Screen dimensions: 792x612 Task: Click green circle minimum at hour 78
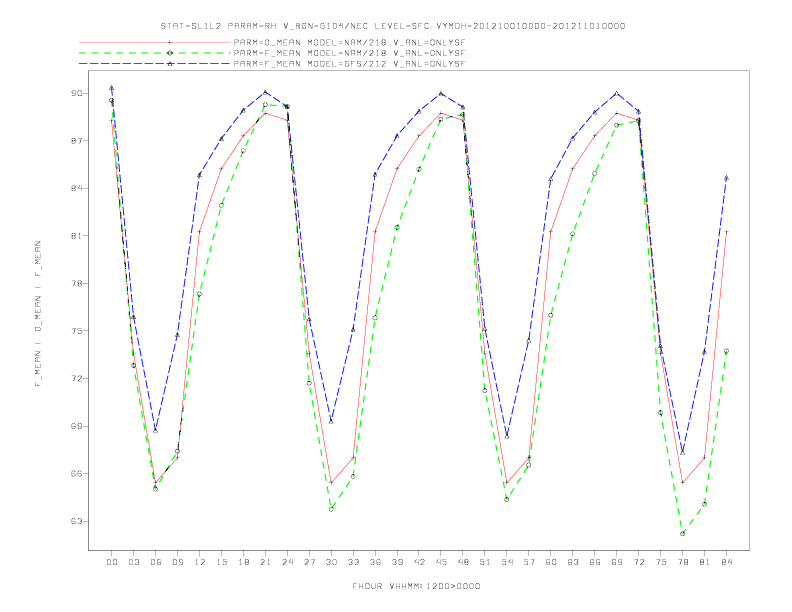(682, 534)
